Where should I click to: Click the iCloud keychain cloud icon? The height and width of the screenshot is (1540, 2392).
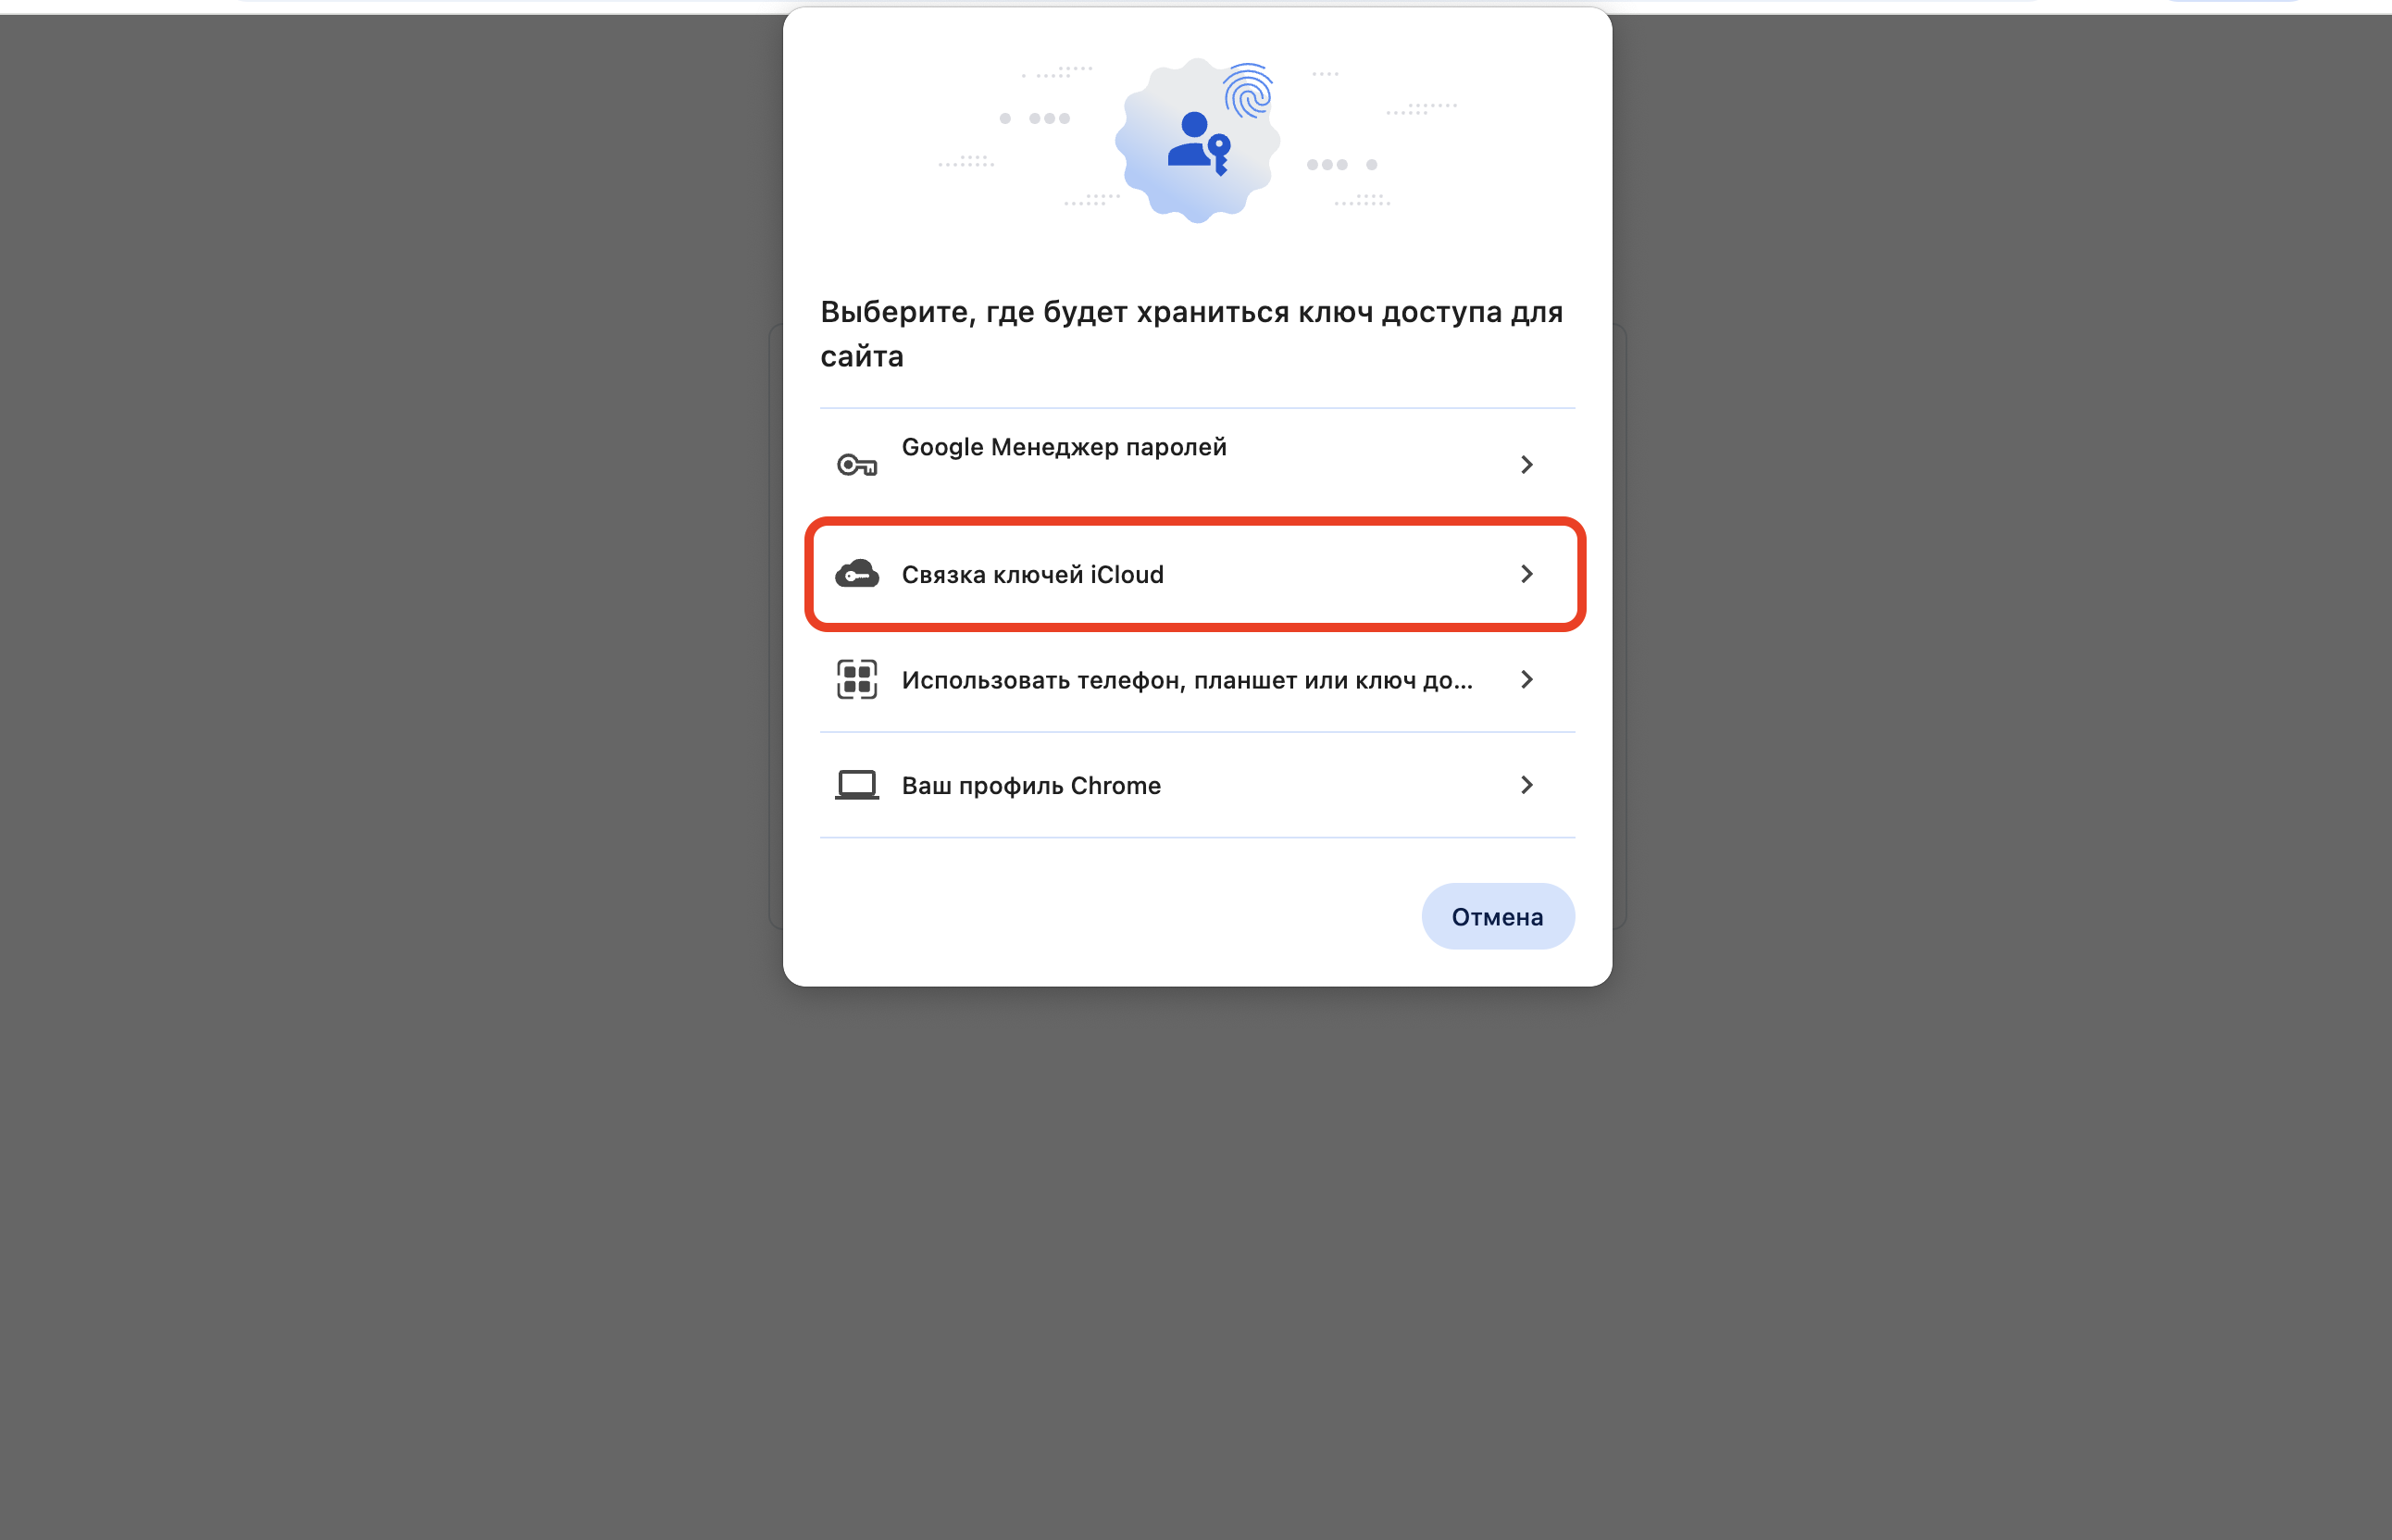click(857, 574)
